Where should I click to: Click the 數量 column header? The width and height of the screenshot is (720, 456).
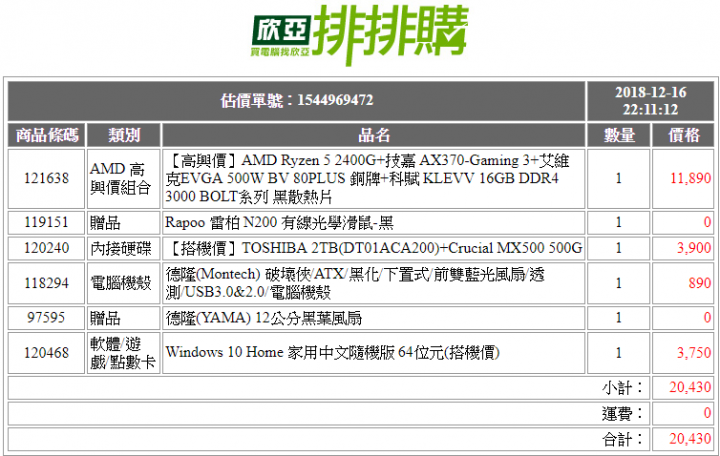619,135
